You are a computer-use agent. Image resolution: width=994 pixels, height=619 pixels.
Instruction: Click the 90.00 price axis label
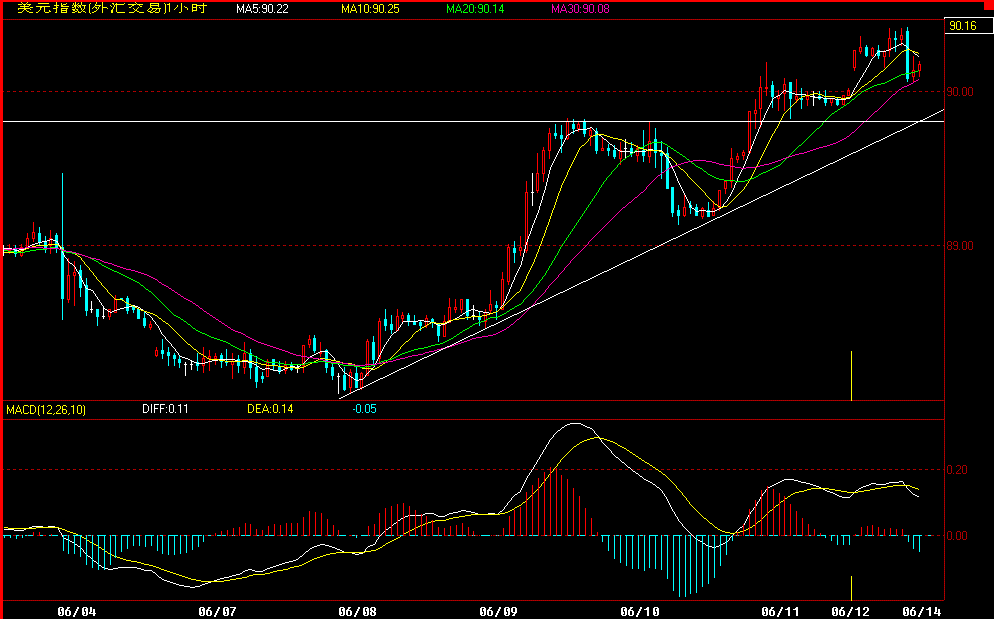[x=961, y=92]
